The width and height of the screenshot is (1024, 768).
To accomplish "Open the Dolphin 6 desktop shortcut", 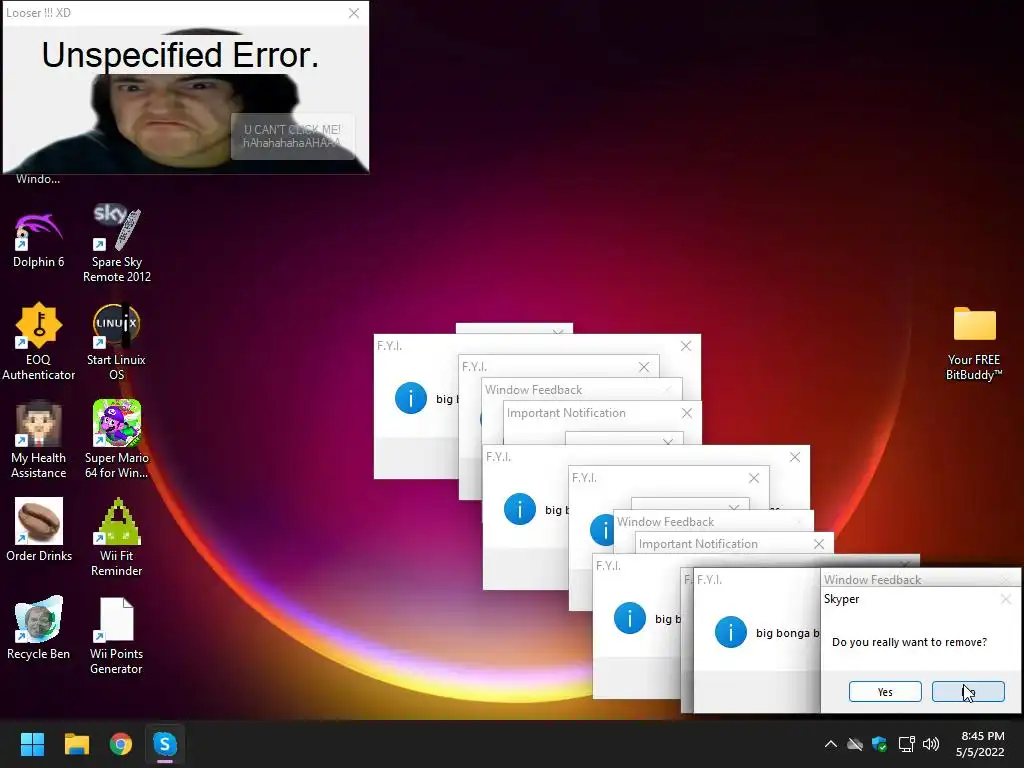I will coord(39,239).
